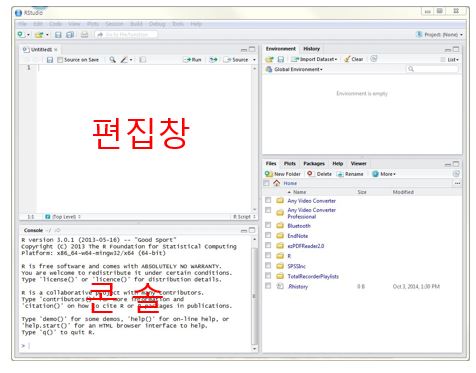This screenshot has height=373, width=476.
Task: Click the ellipsis go-to-directory button in Files pane
Action: click(x=457, y=183)
